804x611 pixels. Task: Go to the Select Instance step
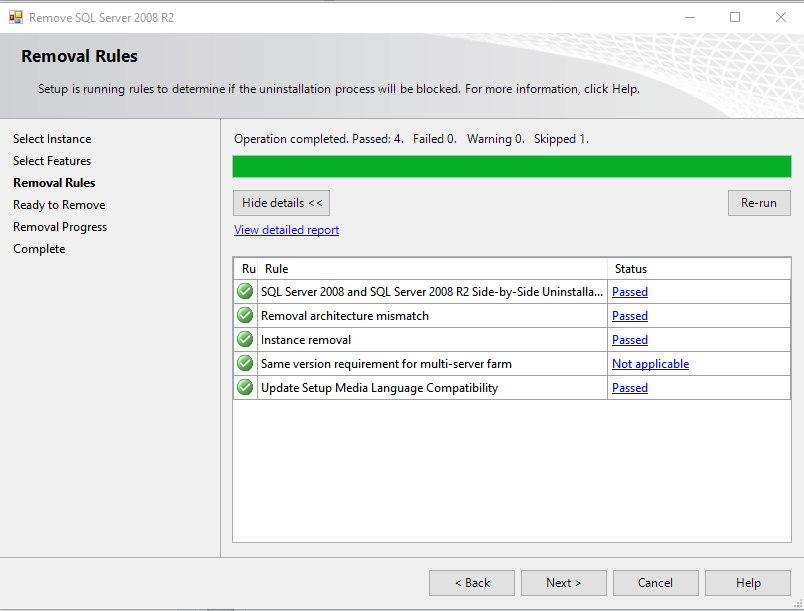(x=52, y=139)
